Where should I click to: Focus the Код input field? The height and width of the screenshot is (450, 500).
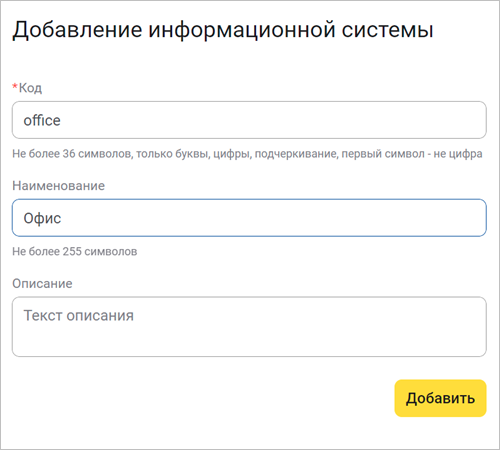[x=249, y=120]
